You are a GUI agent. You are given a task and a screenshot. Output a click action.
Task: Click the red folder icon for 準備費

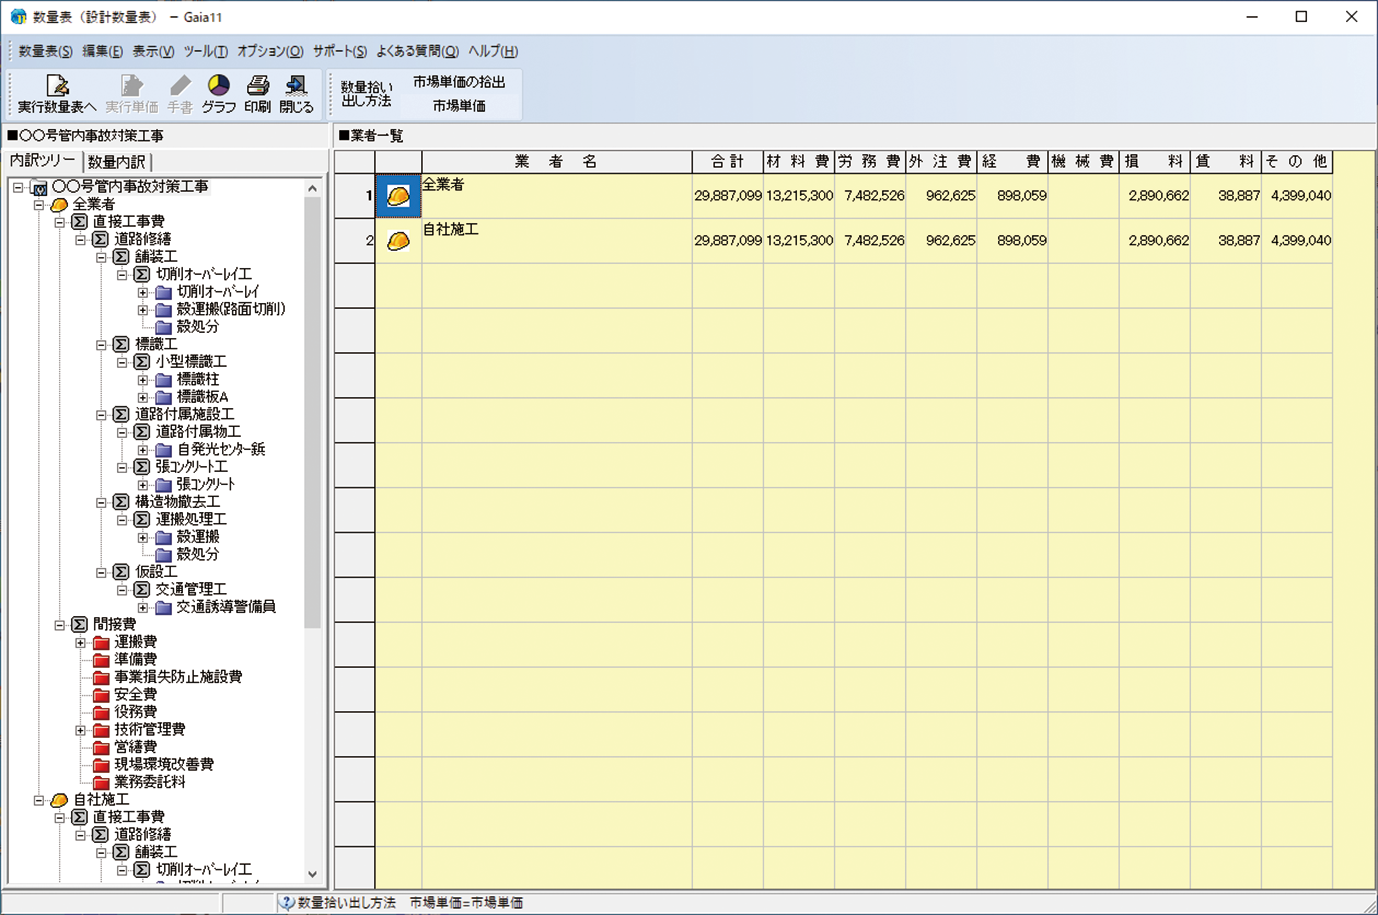pyautogui.click(x=101, y=660)
